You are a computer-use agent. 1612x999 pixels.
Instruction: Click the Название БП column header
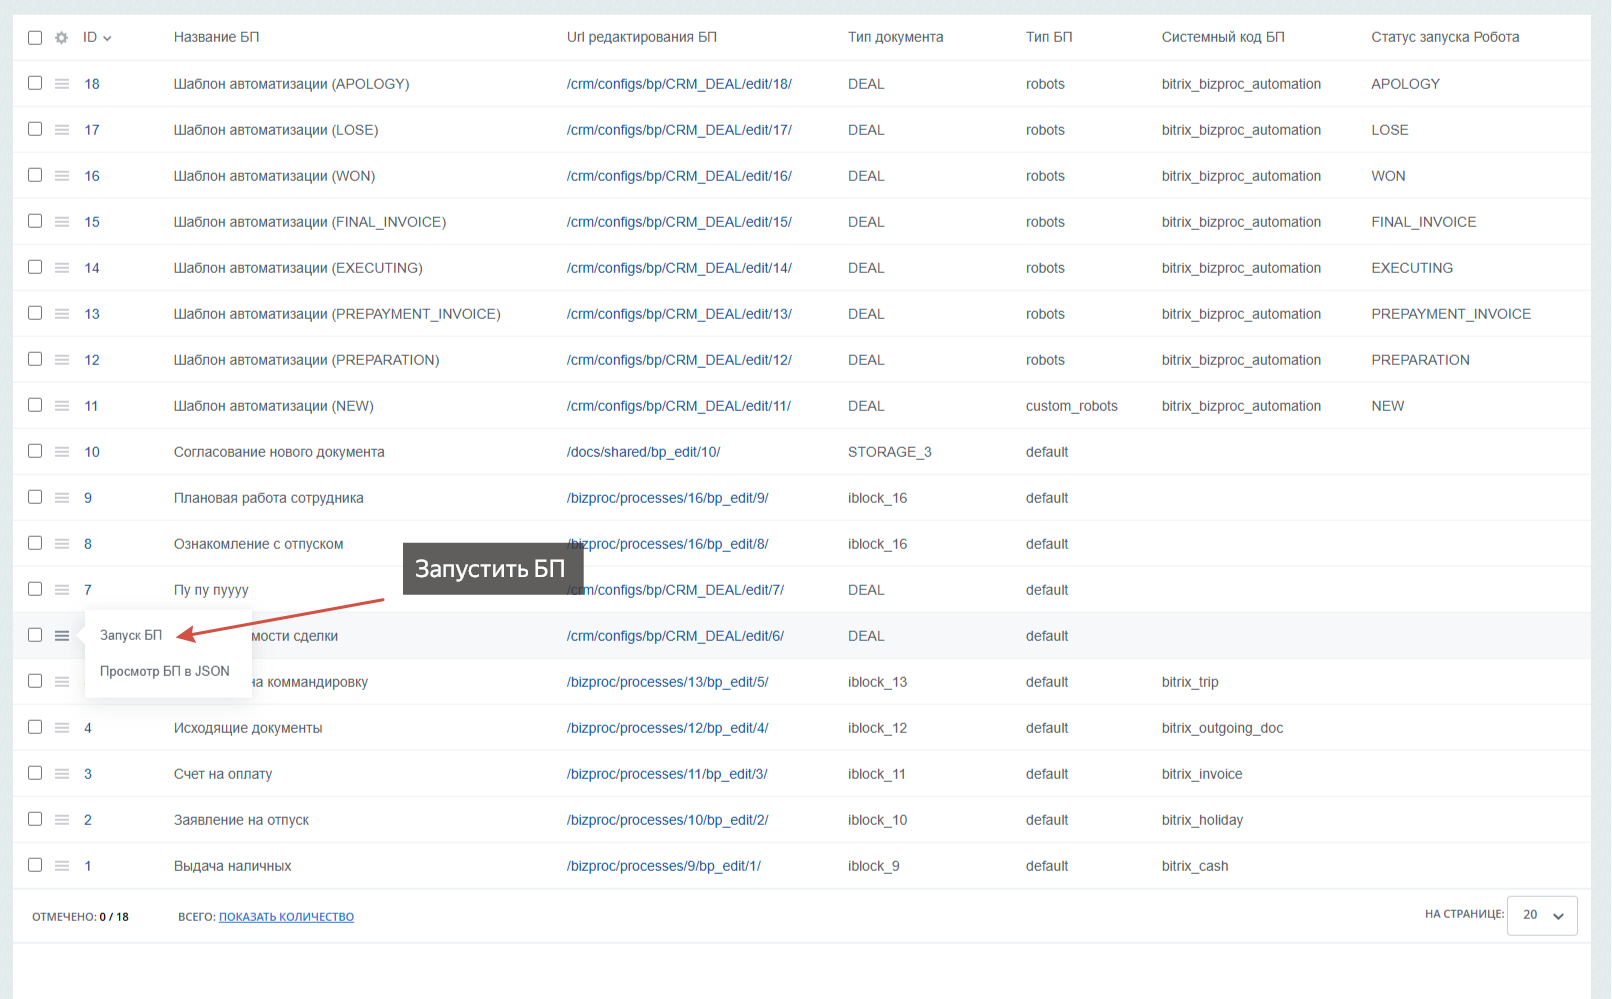click(x=216, y=38)
